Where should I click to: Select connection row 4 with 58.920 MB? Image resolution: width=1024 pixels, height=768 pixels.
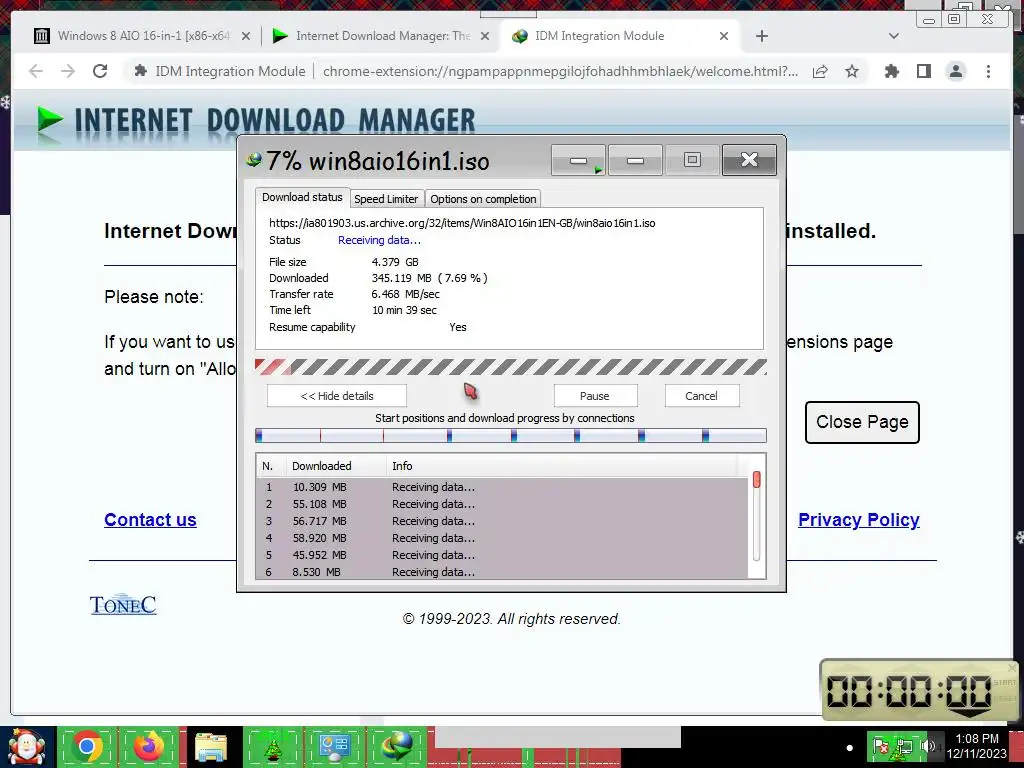[502, 538]
